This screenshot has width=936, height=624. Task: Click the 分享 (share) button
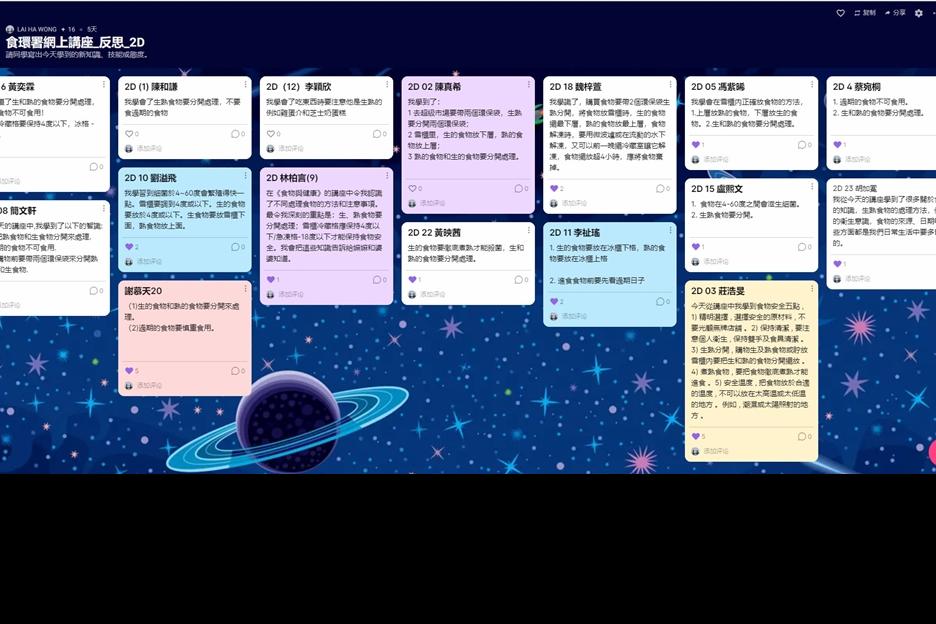894,13
